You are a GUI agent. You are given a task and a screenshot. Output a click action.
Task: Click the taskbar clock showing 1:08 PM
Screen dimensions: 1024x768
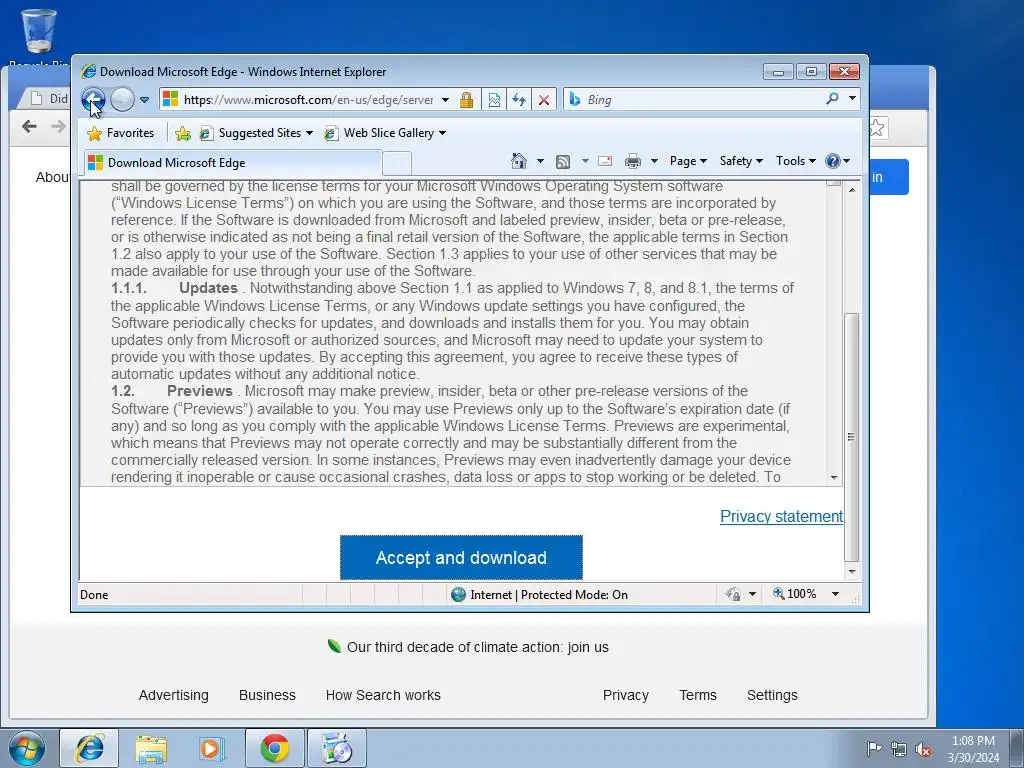[973, 749]
